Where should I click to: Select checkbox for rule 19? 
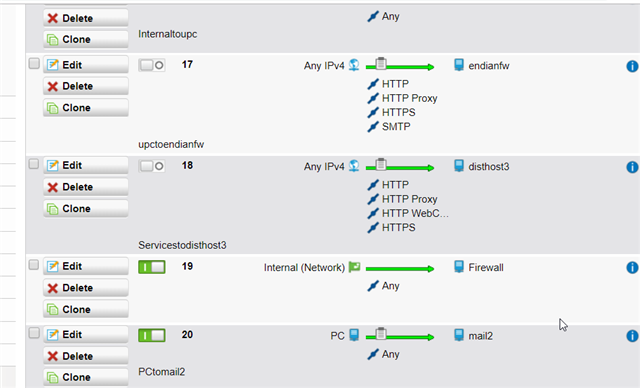(x=34, y=265)
